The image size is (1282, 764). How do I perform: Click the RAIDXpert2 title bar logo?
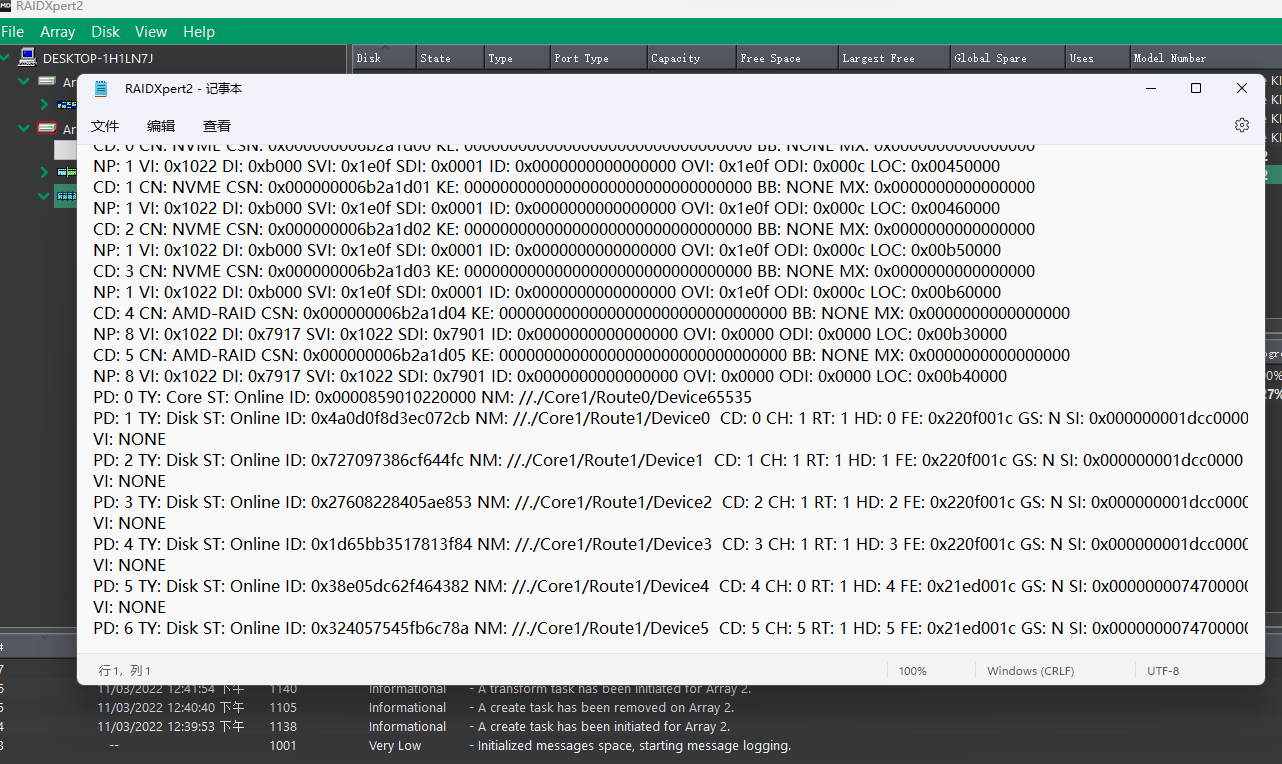6,6
